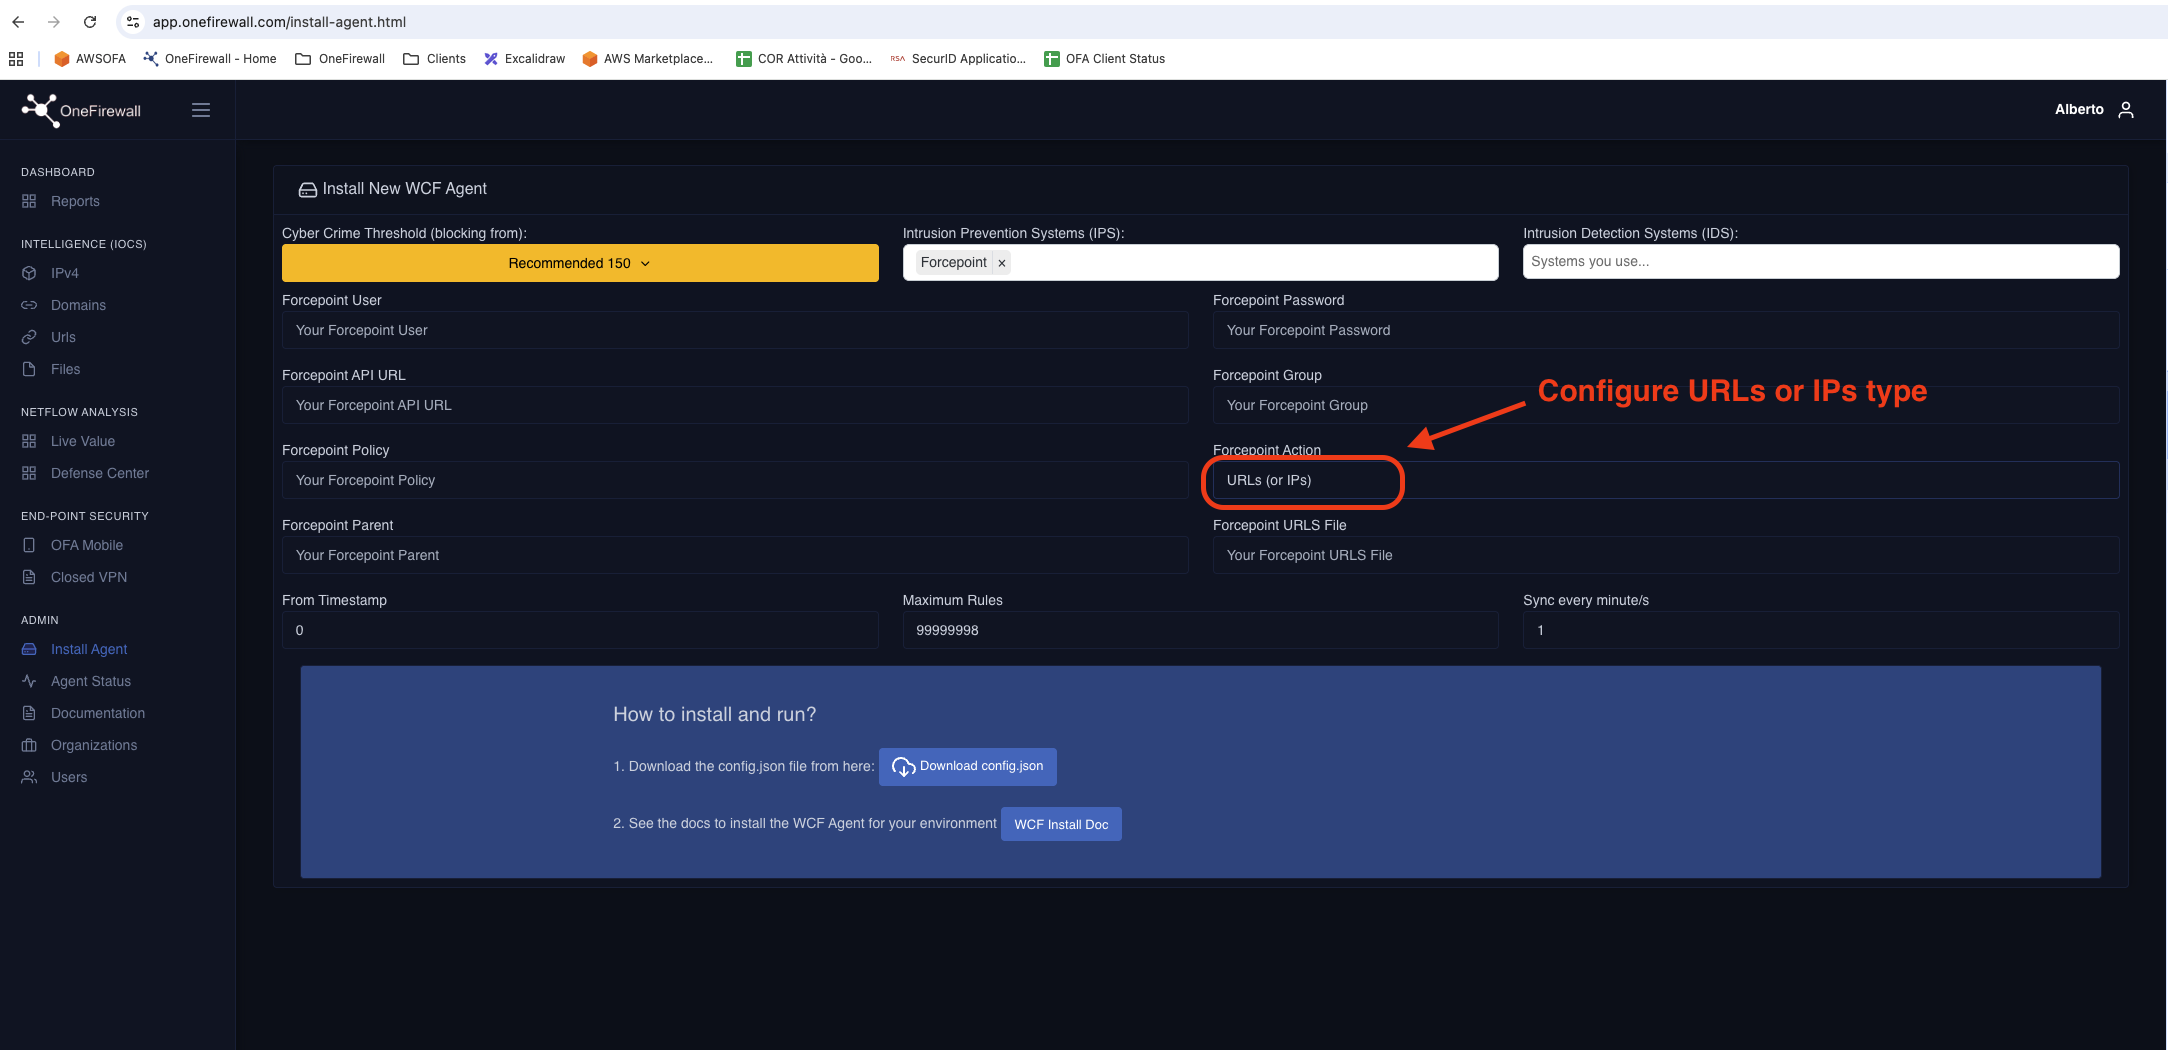Open the Intrusion Prevention Systems selector
The image size is (2168, 1050).
tap(1200, 263)
